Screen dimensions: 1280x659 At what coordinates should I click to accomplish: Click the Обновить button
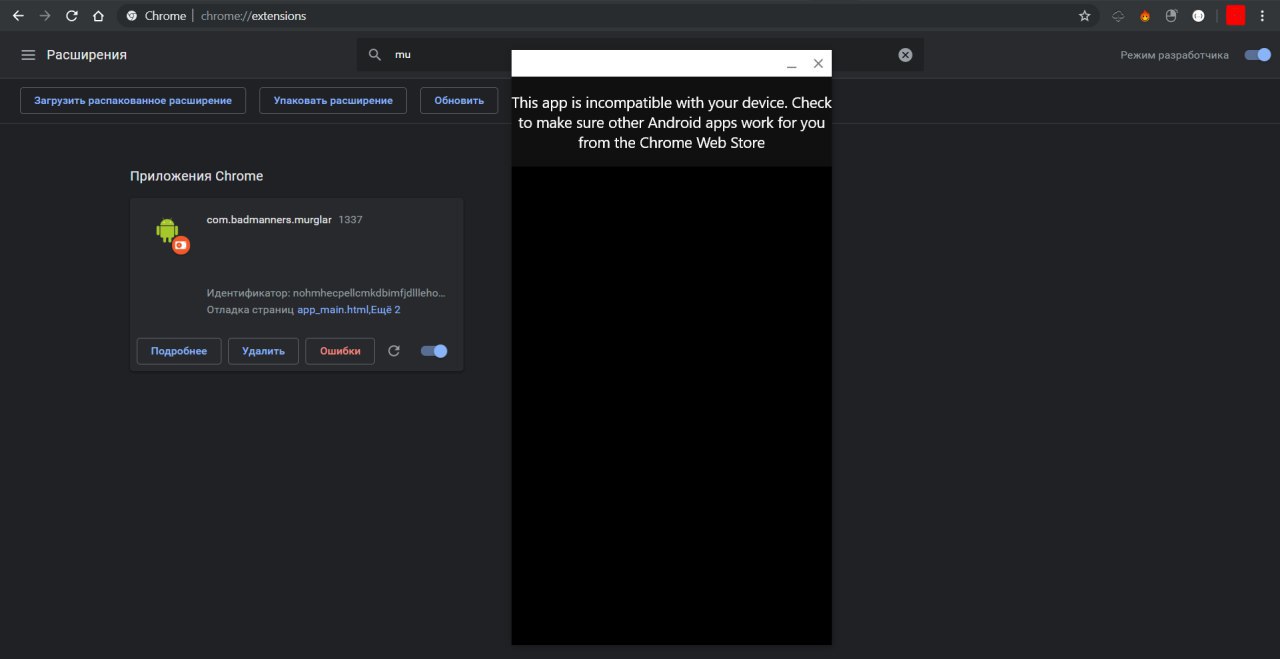coord(459,100)
